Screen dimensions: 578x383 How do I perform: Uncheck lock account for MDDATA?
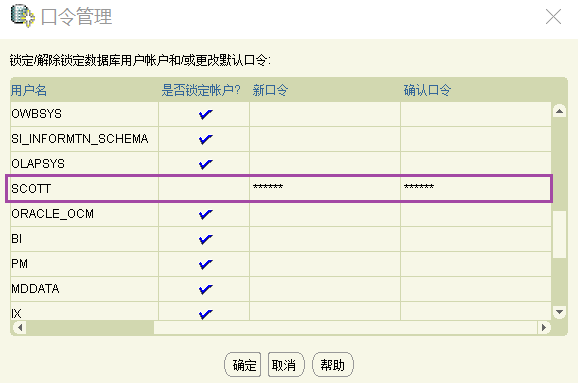pyautogui.click(x=205, y=289)
